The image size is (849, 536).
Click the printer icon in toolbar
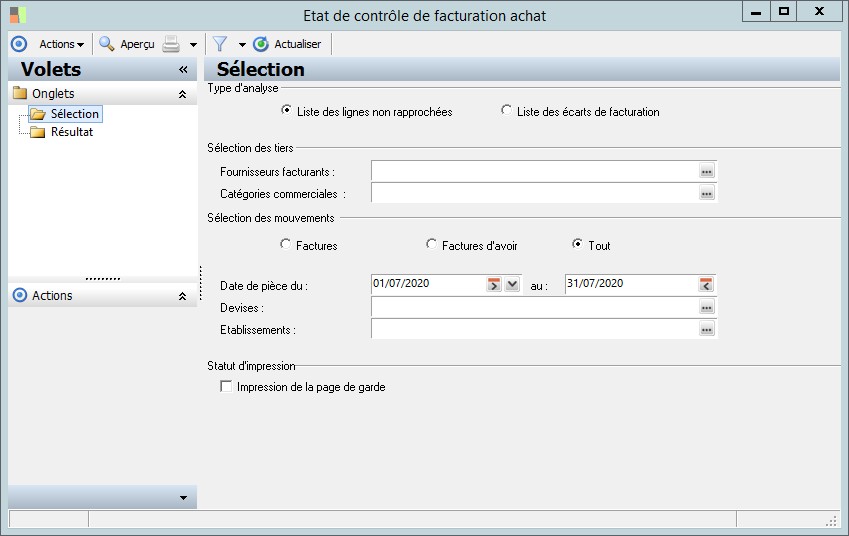[x=172, y=44]
